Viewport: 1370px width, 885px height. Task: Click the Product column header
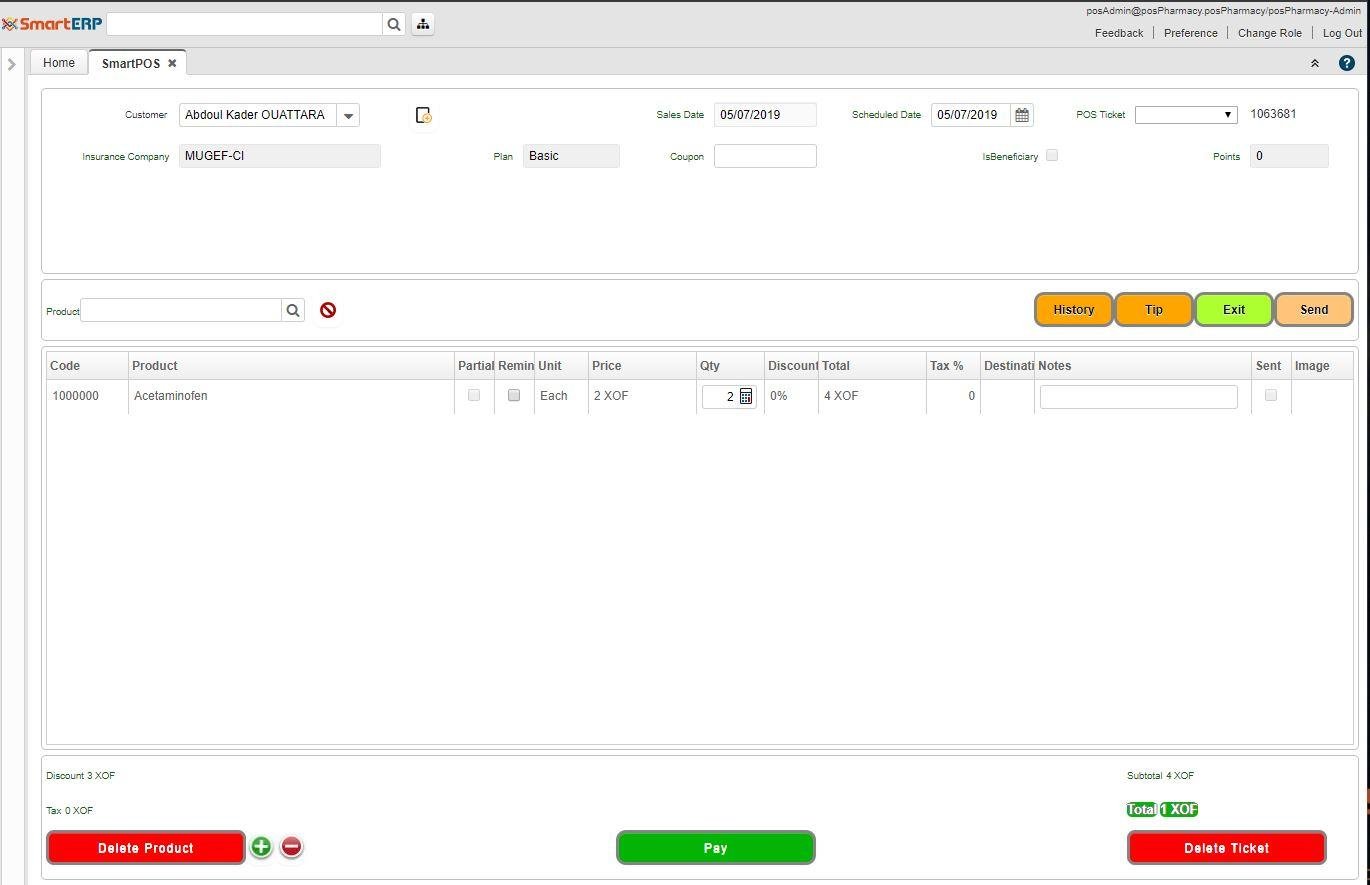point(291,366)
